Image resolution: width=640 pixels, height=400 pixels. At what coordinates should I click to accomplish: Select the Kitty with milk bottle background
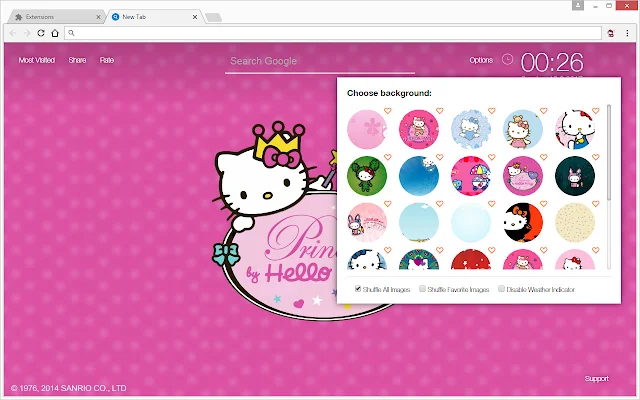pos(575,129)
